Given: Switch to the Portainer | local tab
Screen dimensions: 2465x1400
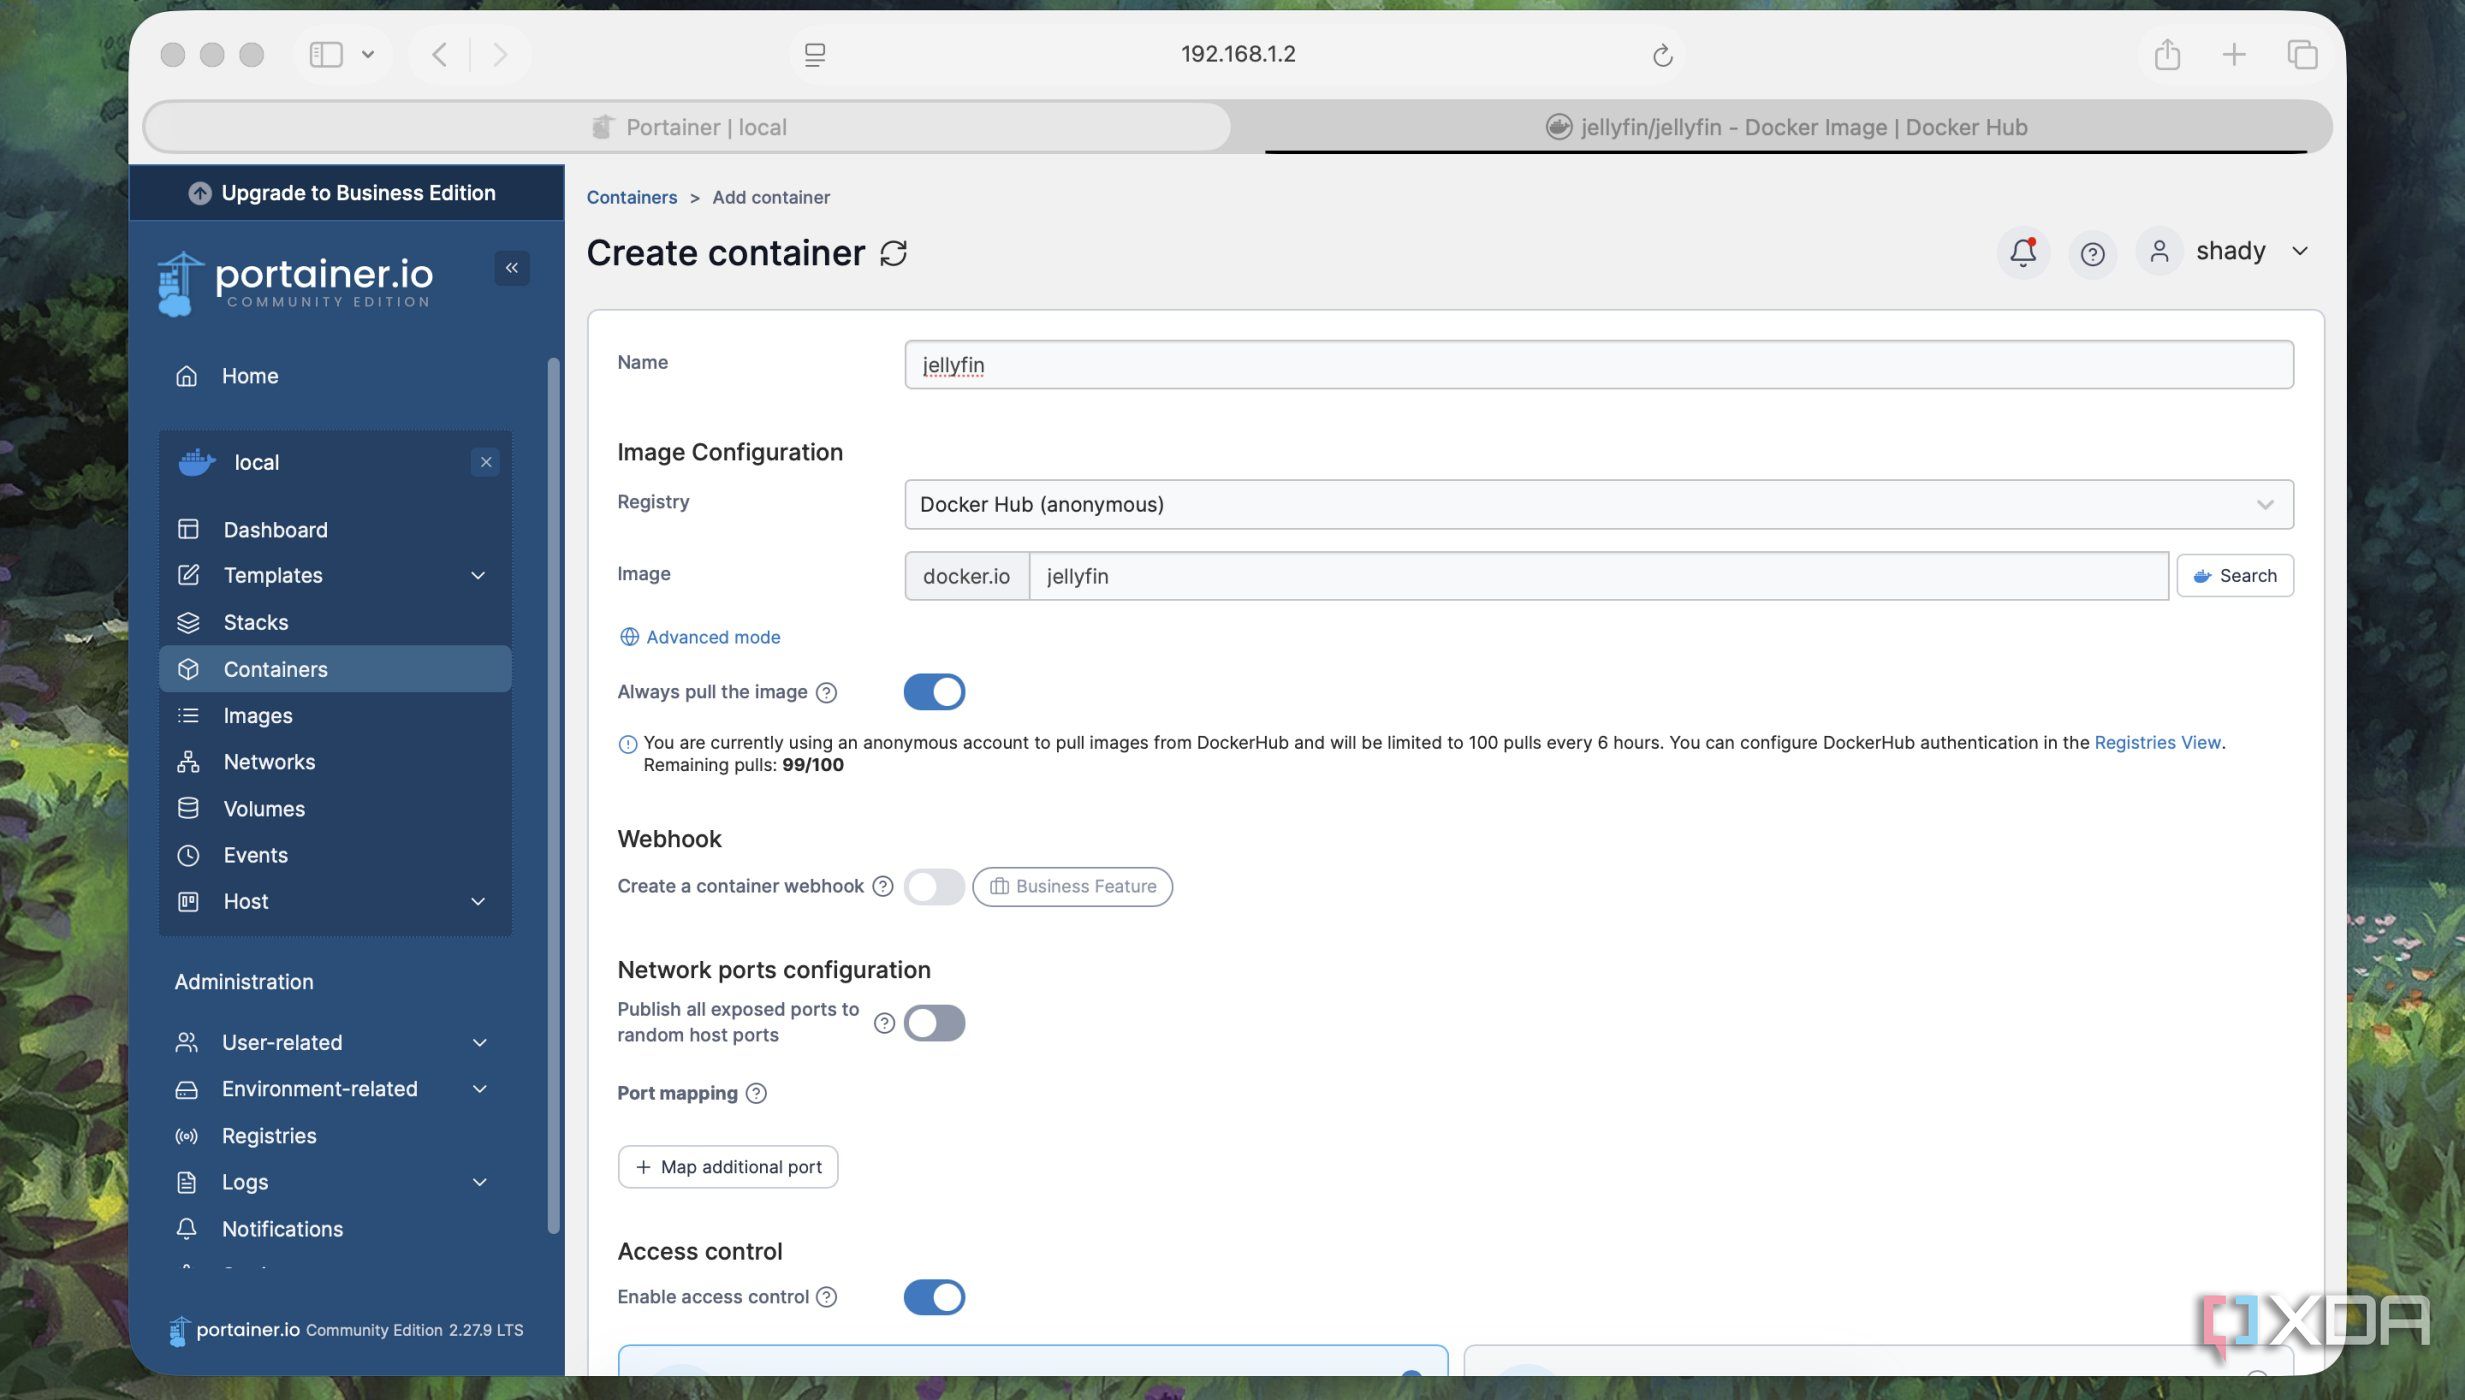Looking at the screenshot, I should point(689,127).
